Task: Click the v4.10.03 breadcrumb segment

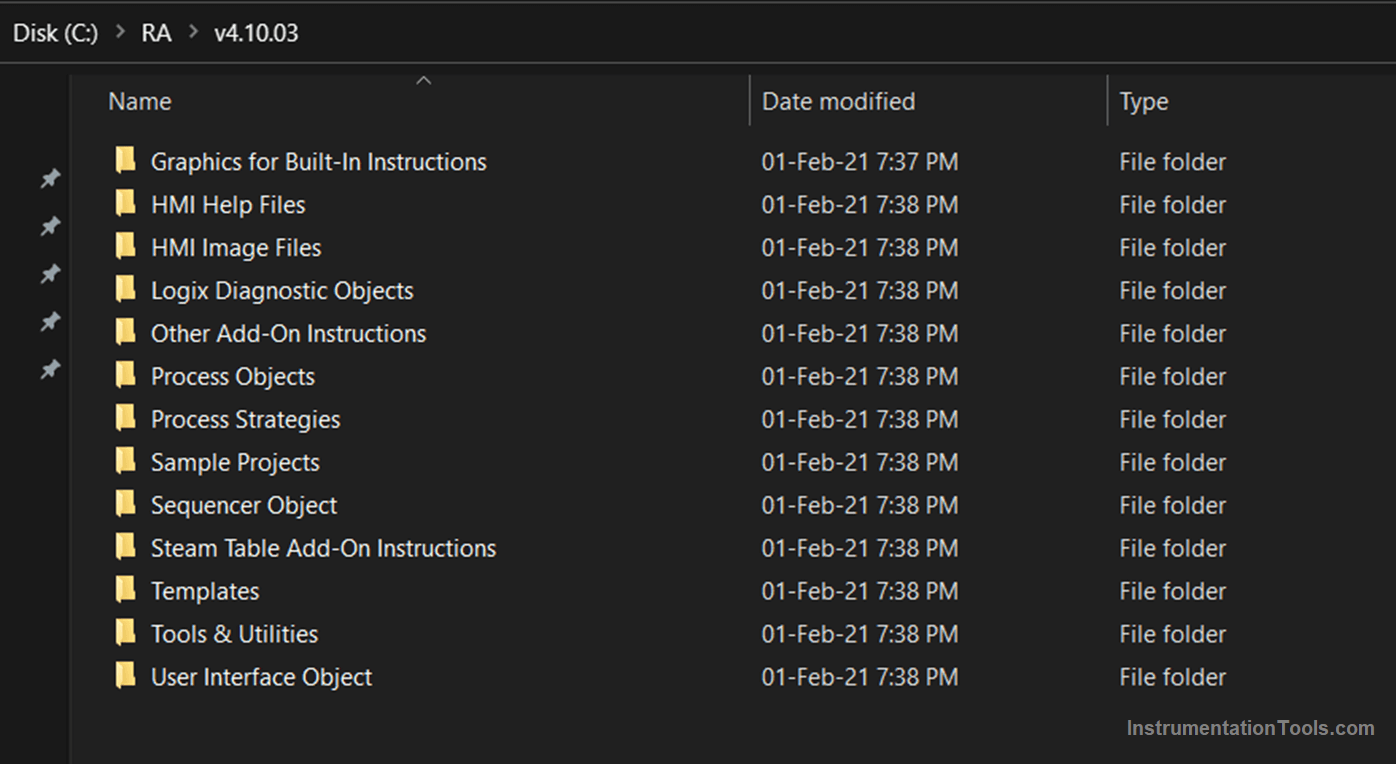Action: tap(256, 33)
